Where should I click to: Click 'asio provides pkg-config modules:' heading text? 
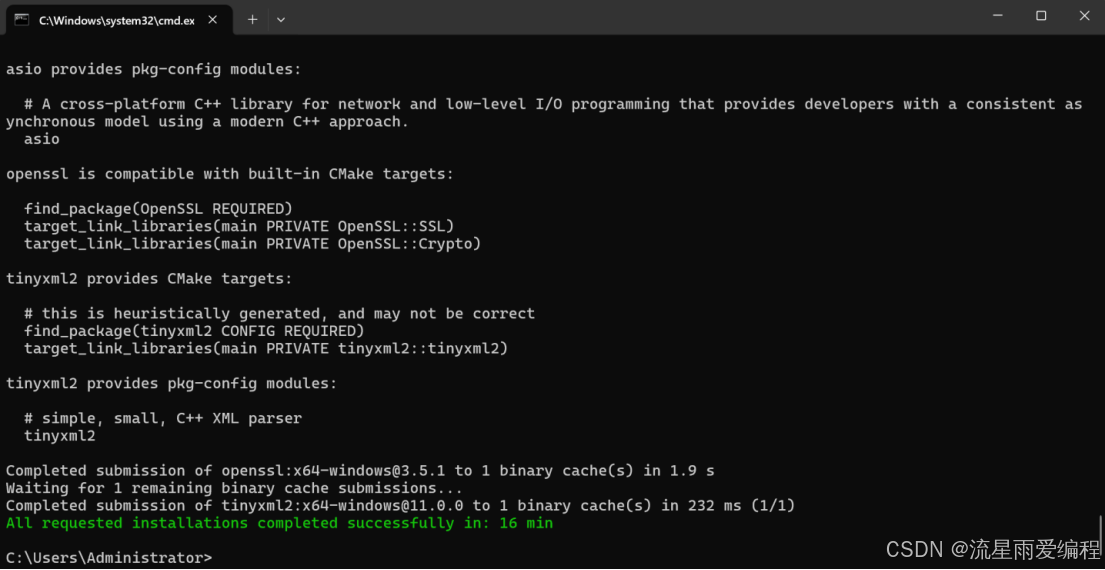point(153,69)
